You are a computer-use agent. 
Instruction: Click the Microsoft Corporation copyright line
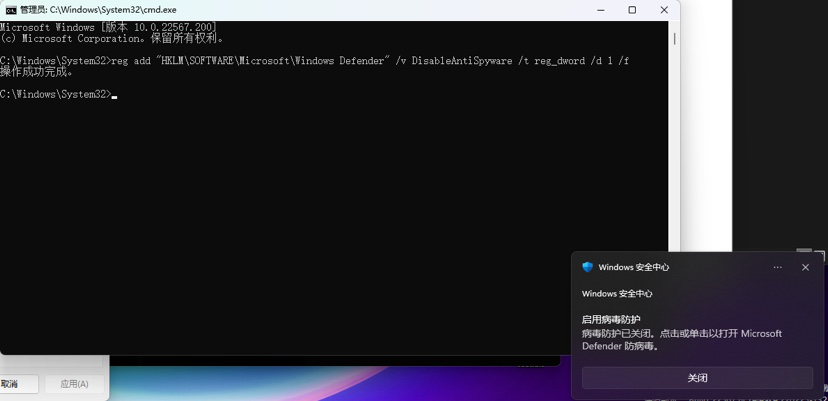[x=112, y=38]
